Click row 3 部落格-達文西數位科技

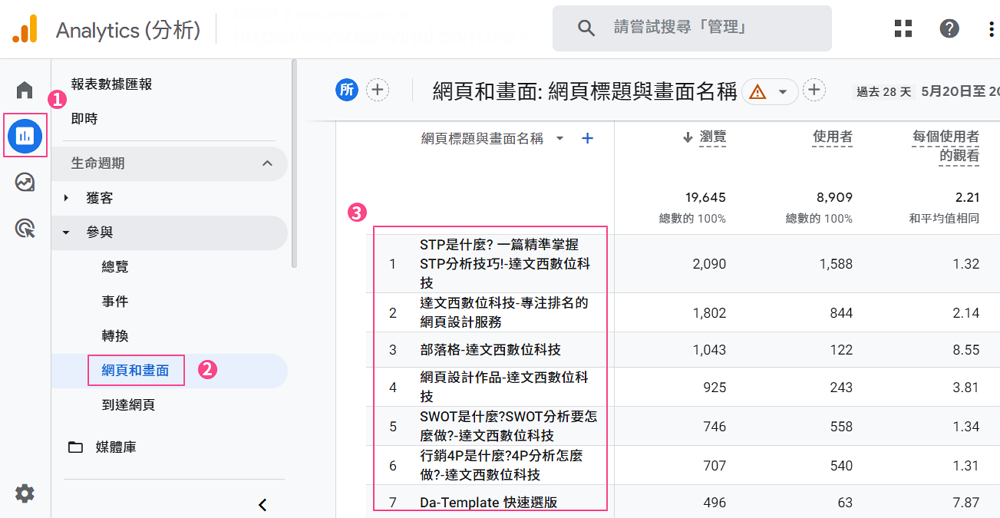pyautogui.click(x=490, y=350)
